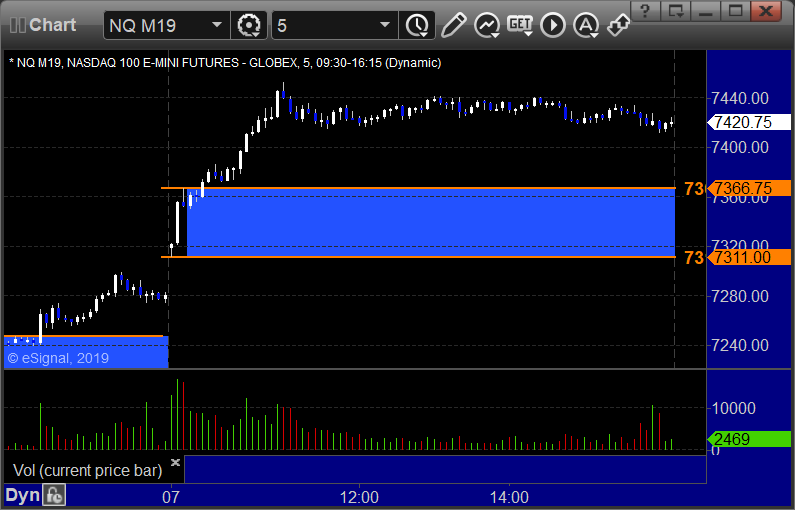Viewport: 795px width, 510px height.
Task: Expand the interval 5 dropdown arrow
Action: click(385, 25)
